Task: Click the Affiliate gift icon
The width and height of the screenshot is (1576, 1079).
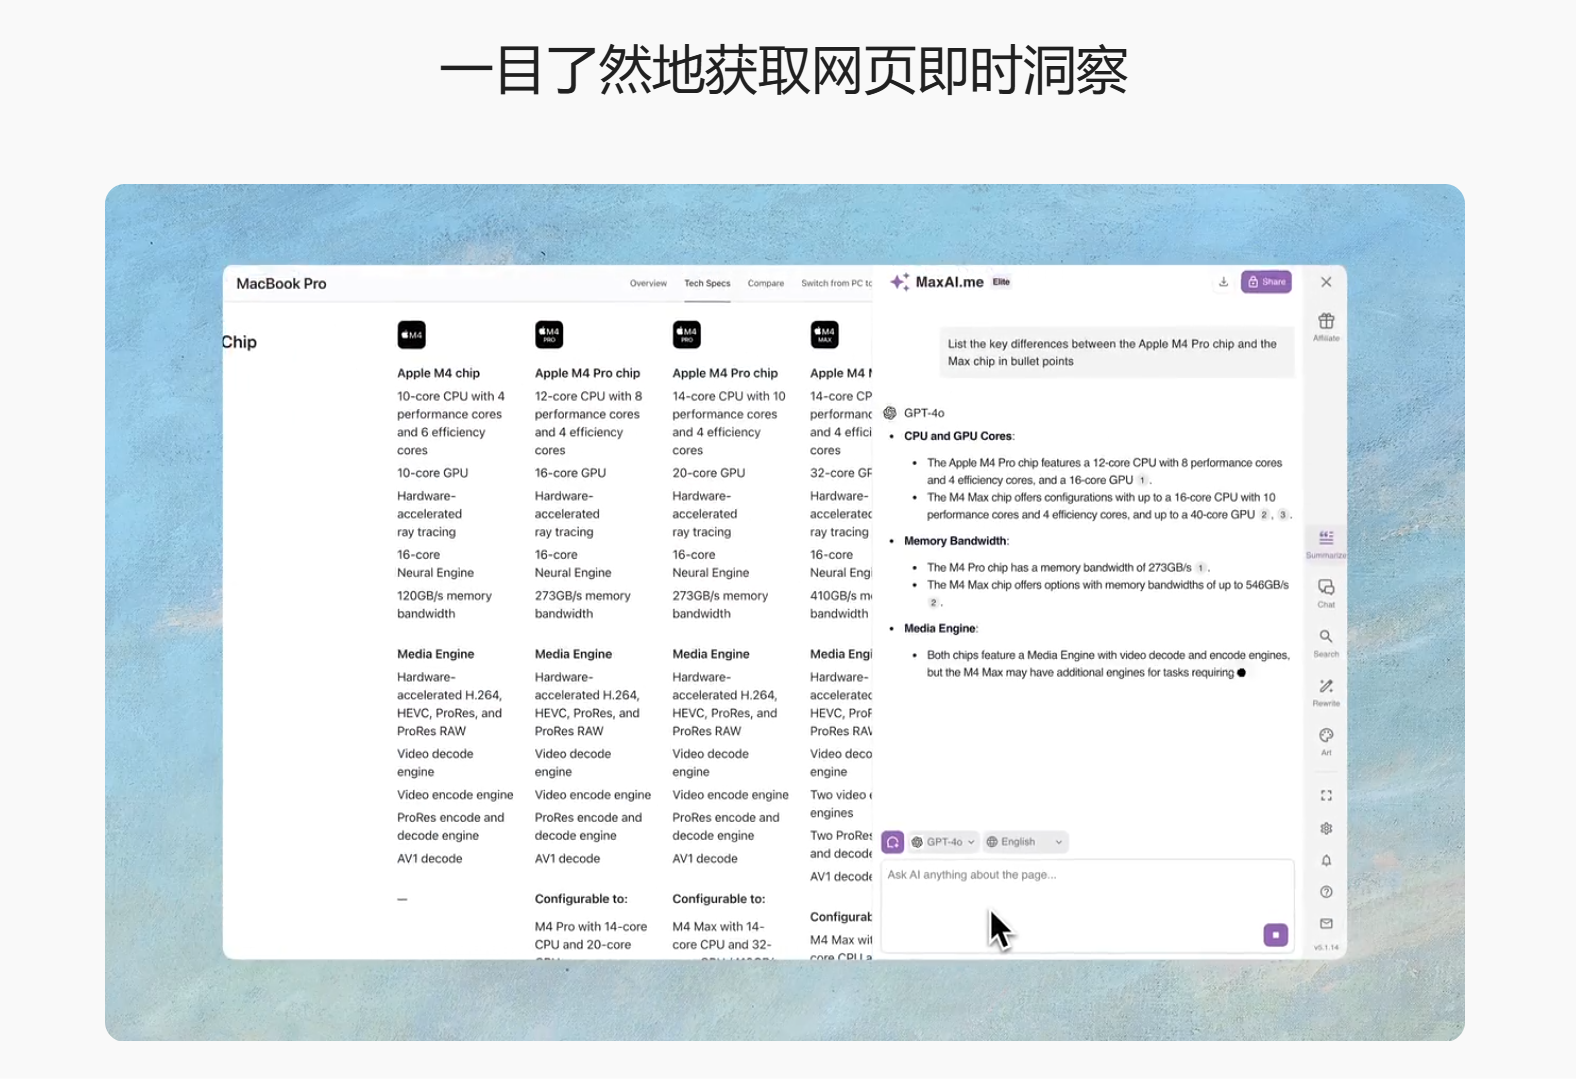Action: click(1326, 322)
